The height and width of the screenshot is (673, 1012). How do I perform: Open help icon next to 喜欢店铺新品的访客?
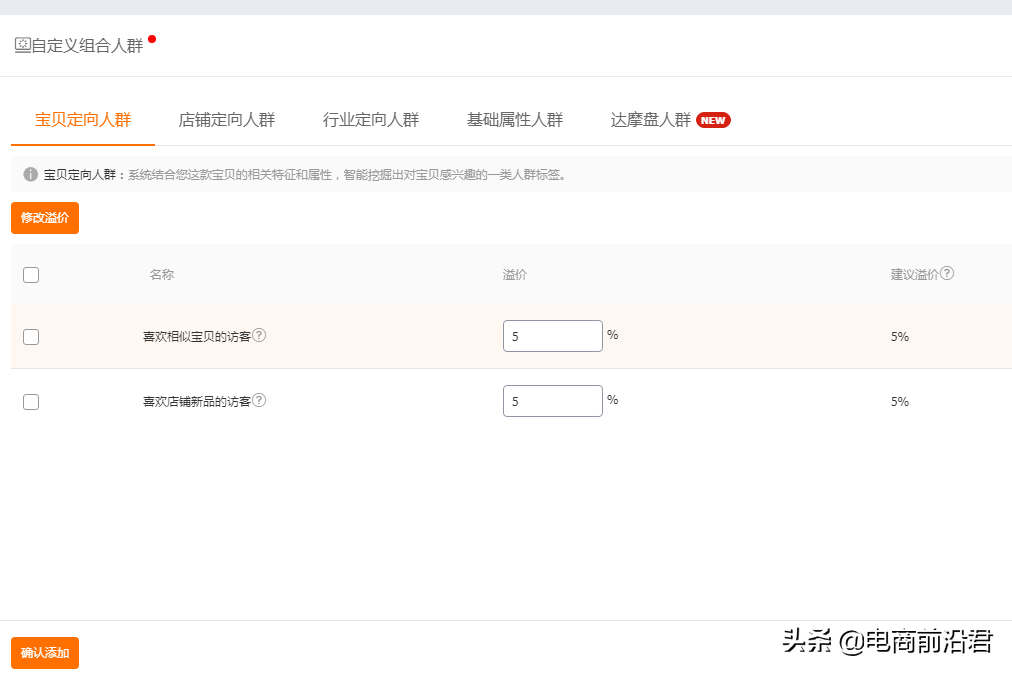pos(259,398)
